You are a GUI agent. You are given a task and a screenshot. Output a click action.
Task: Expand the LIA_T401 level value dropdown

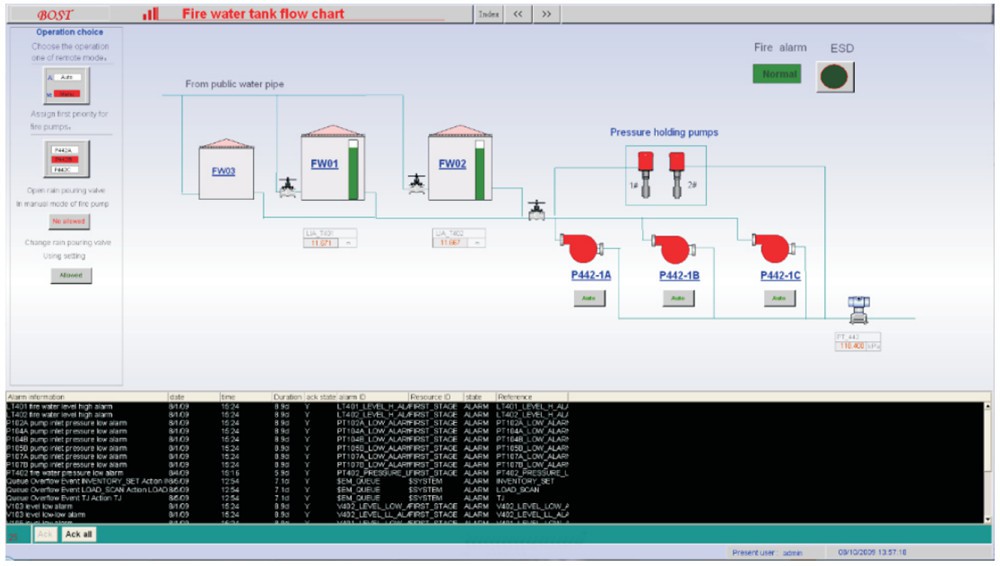pos(350,243)
